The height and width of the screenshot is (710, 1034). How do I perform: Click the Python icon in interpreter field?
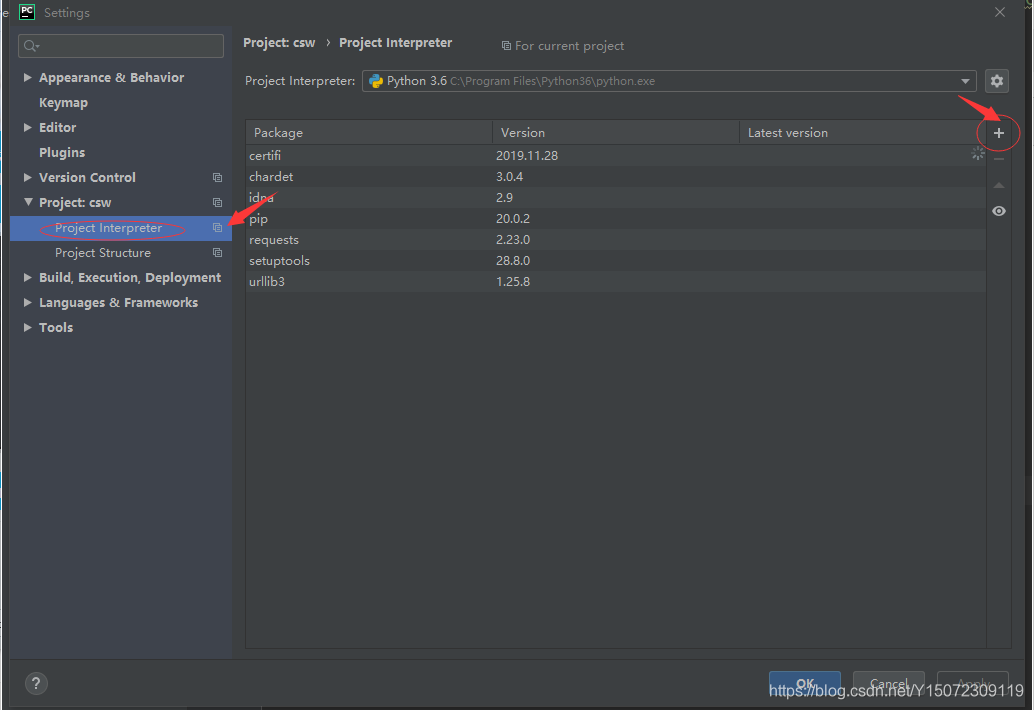click(376, 81)
